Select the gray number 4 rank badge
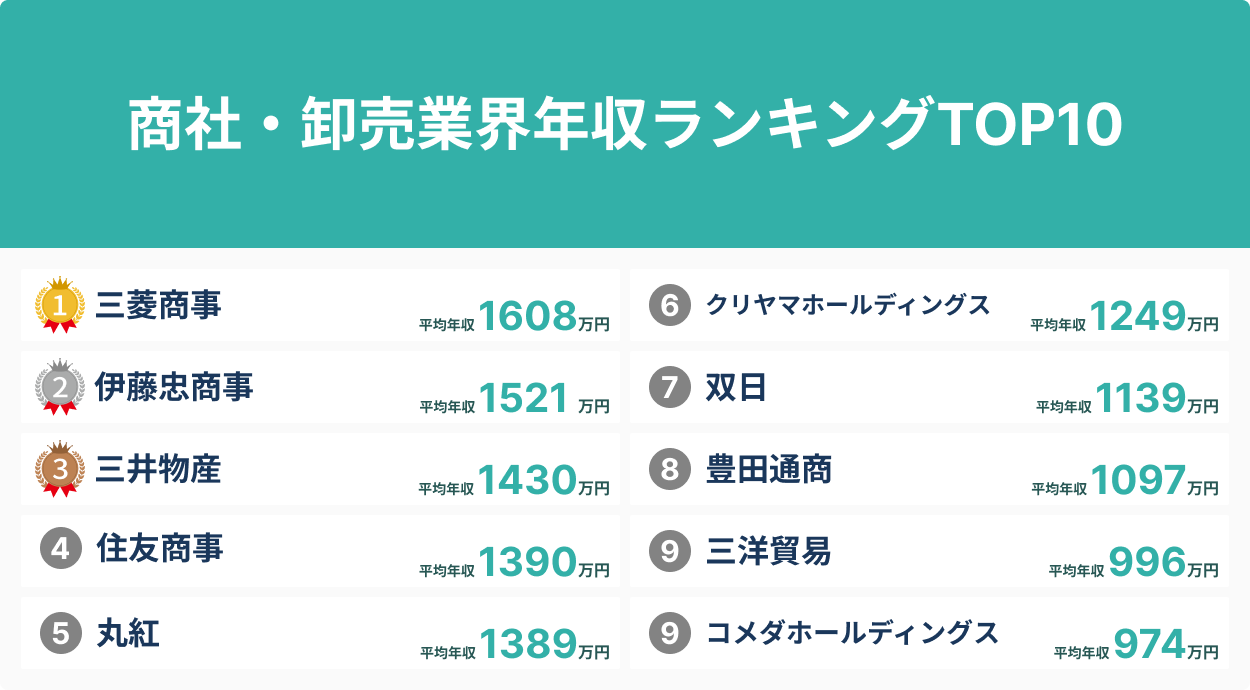This screenshot has height=690, width=1250. tap(60, 549)
